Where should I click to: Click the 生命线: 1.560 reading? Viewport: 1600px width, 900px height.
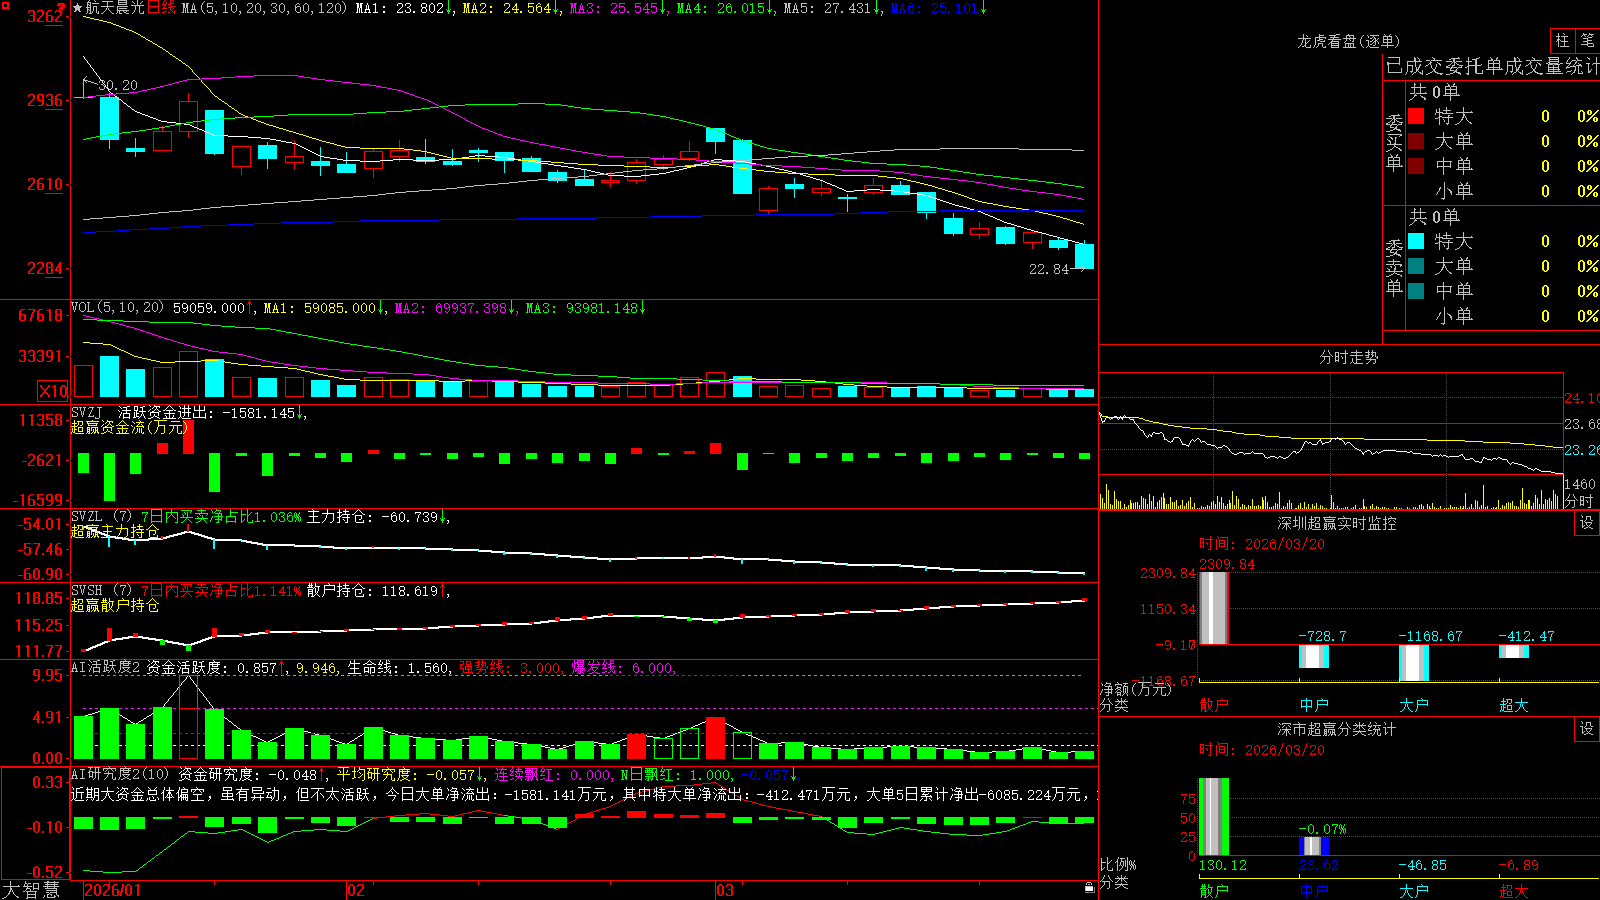point(398,668)
